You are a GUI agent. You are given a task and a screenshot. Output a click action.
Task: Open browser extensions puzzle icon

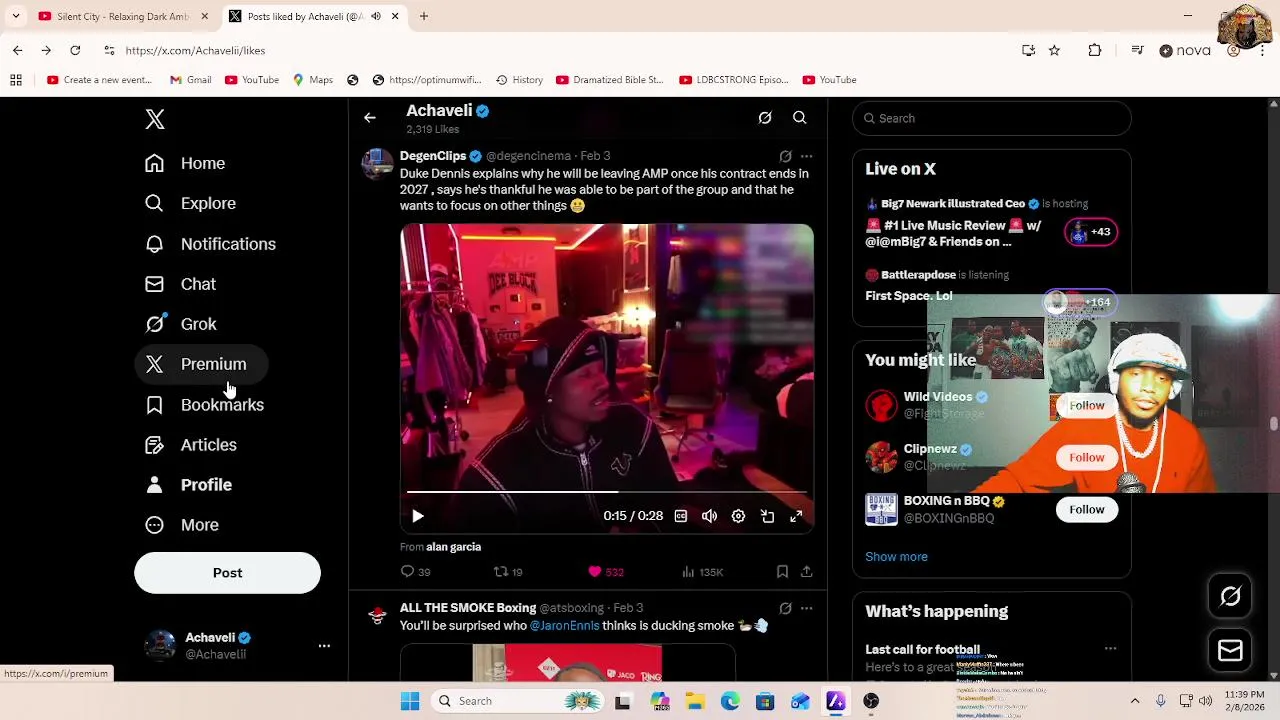[1095, 50]
